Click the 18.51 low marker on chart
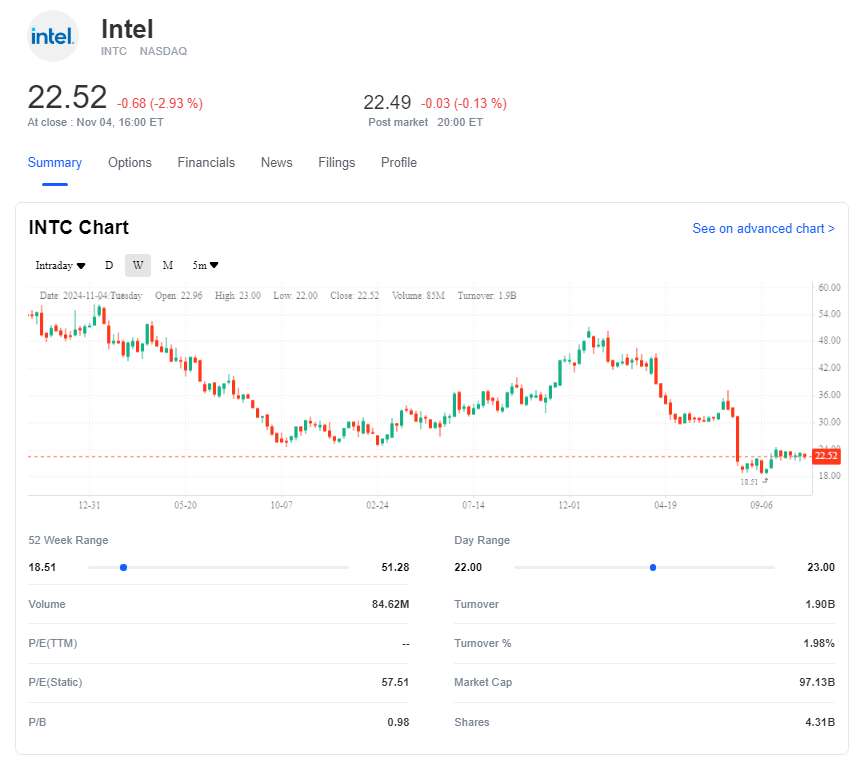864x772 pixels. click(x=749, y=481)
